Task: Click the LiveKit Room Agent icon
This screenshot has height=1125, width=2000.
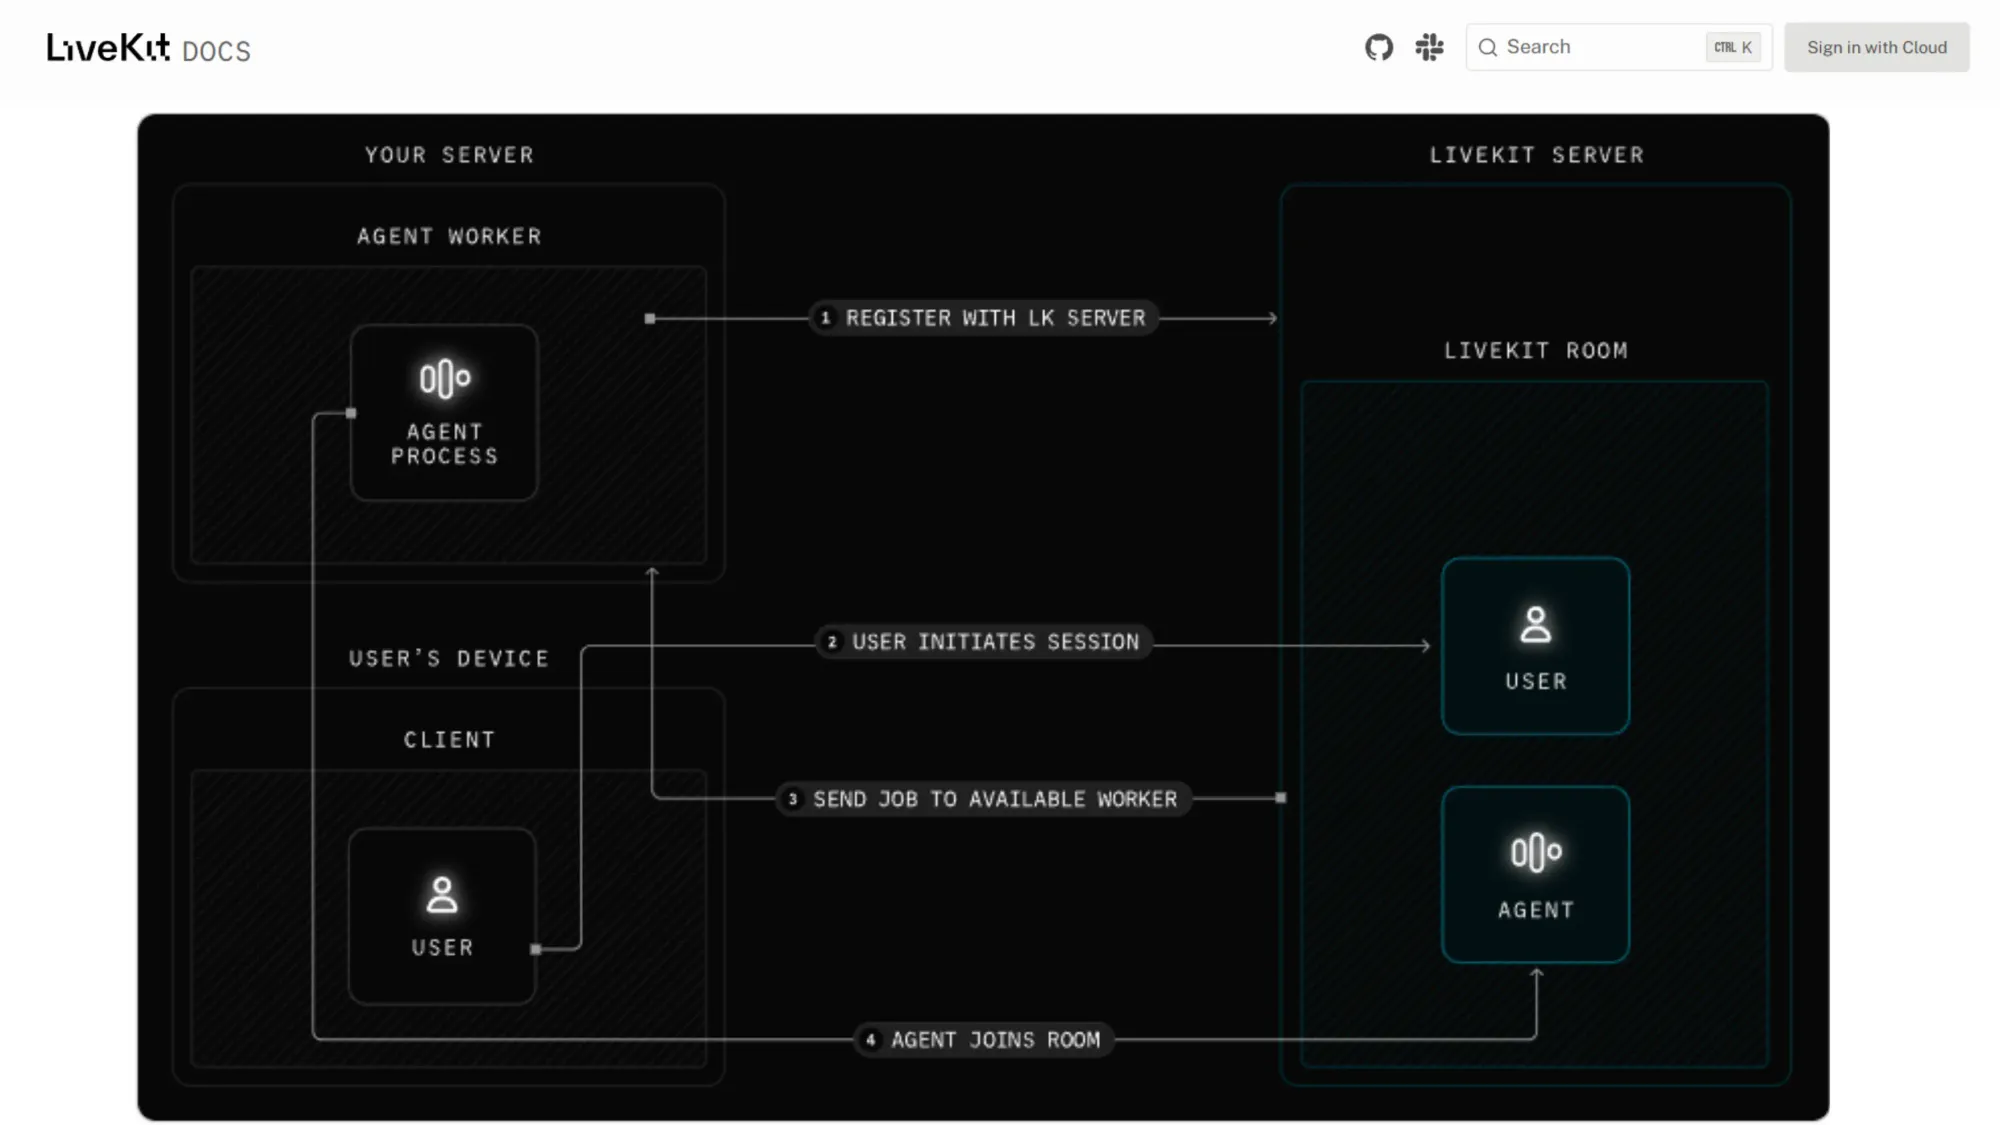Action: point(1535,852)
